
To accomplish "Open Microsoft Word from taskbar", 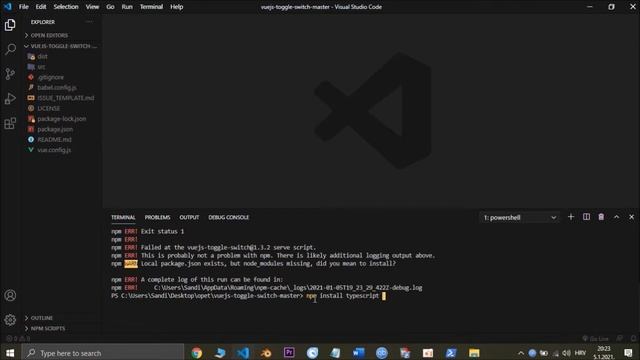I will coord(359,353).
